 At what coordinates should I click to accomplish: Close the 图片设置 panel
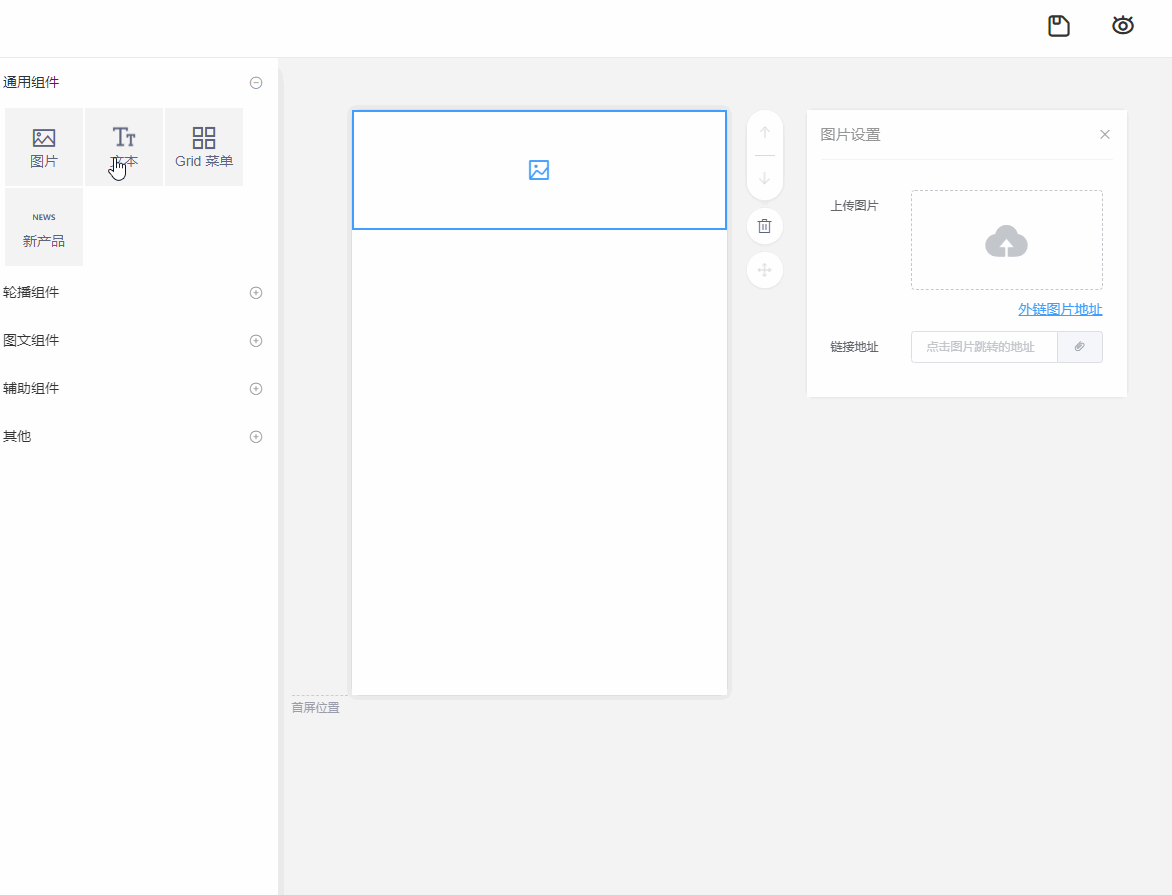1104,133
